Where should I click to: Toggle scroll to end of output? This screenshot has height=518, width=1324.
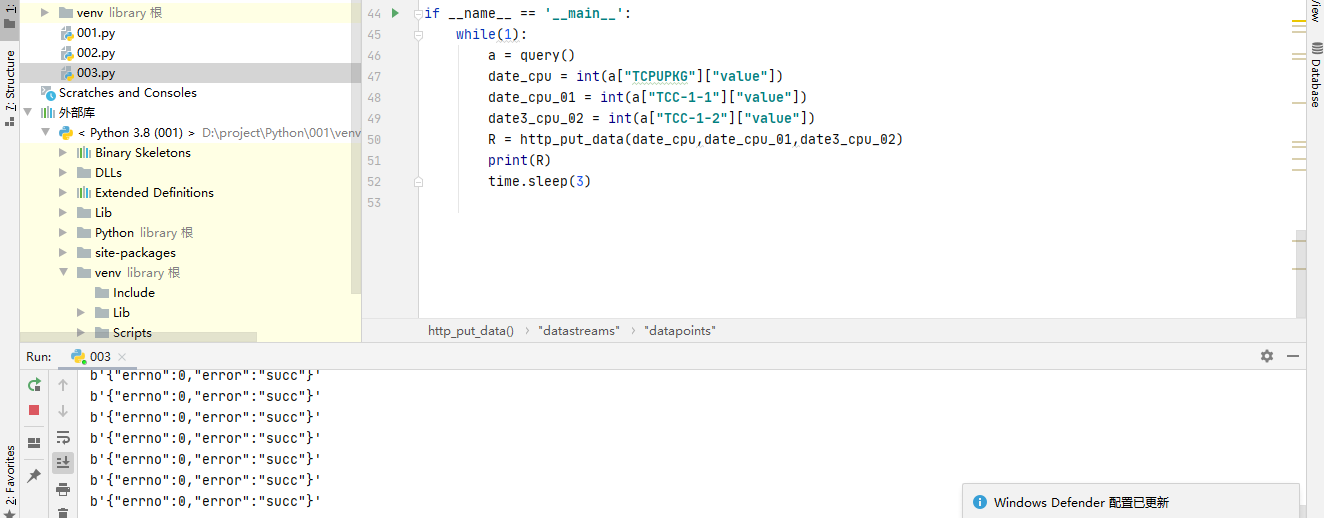coord(63,462)
